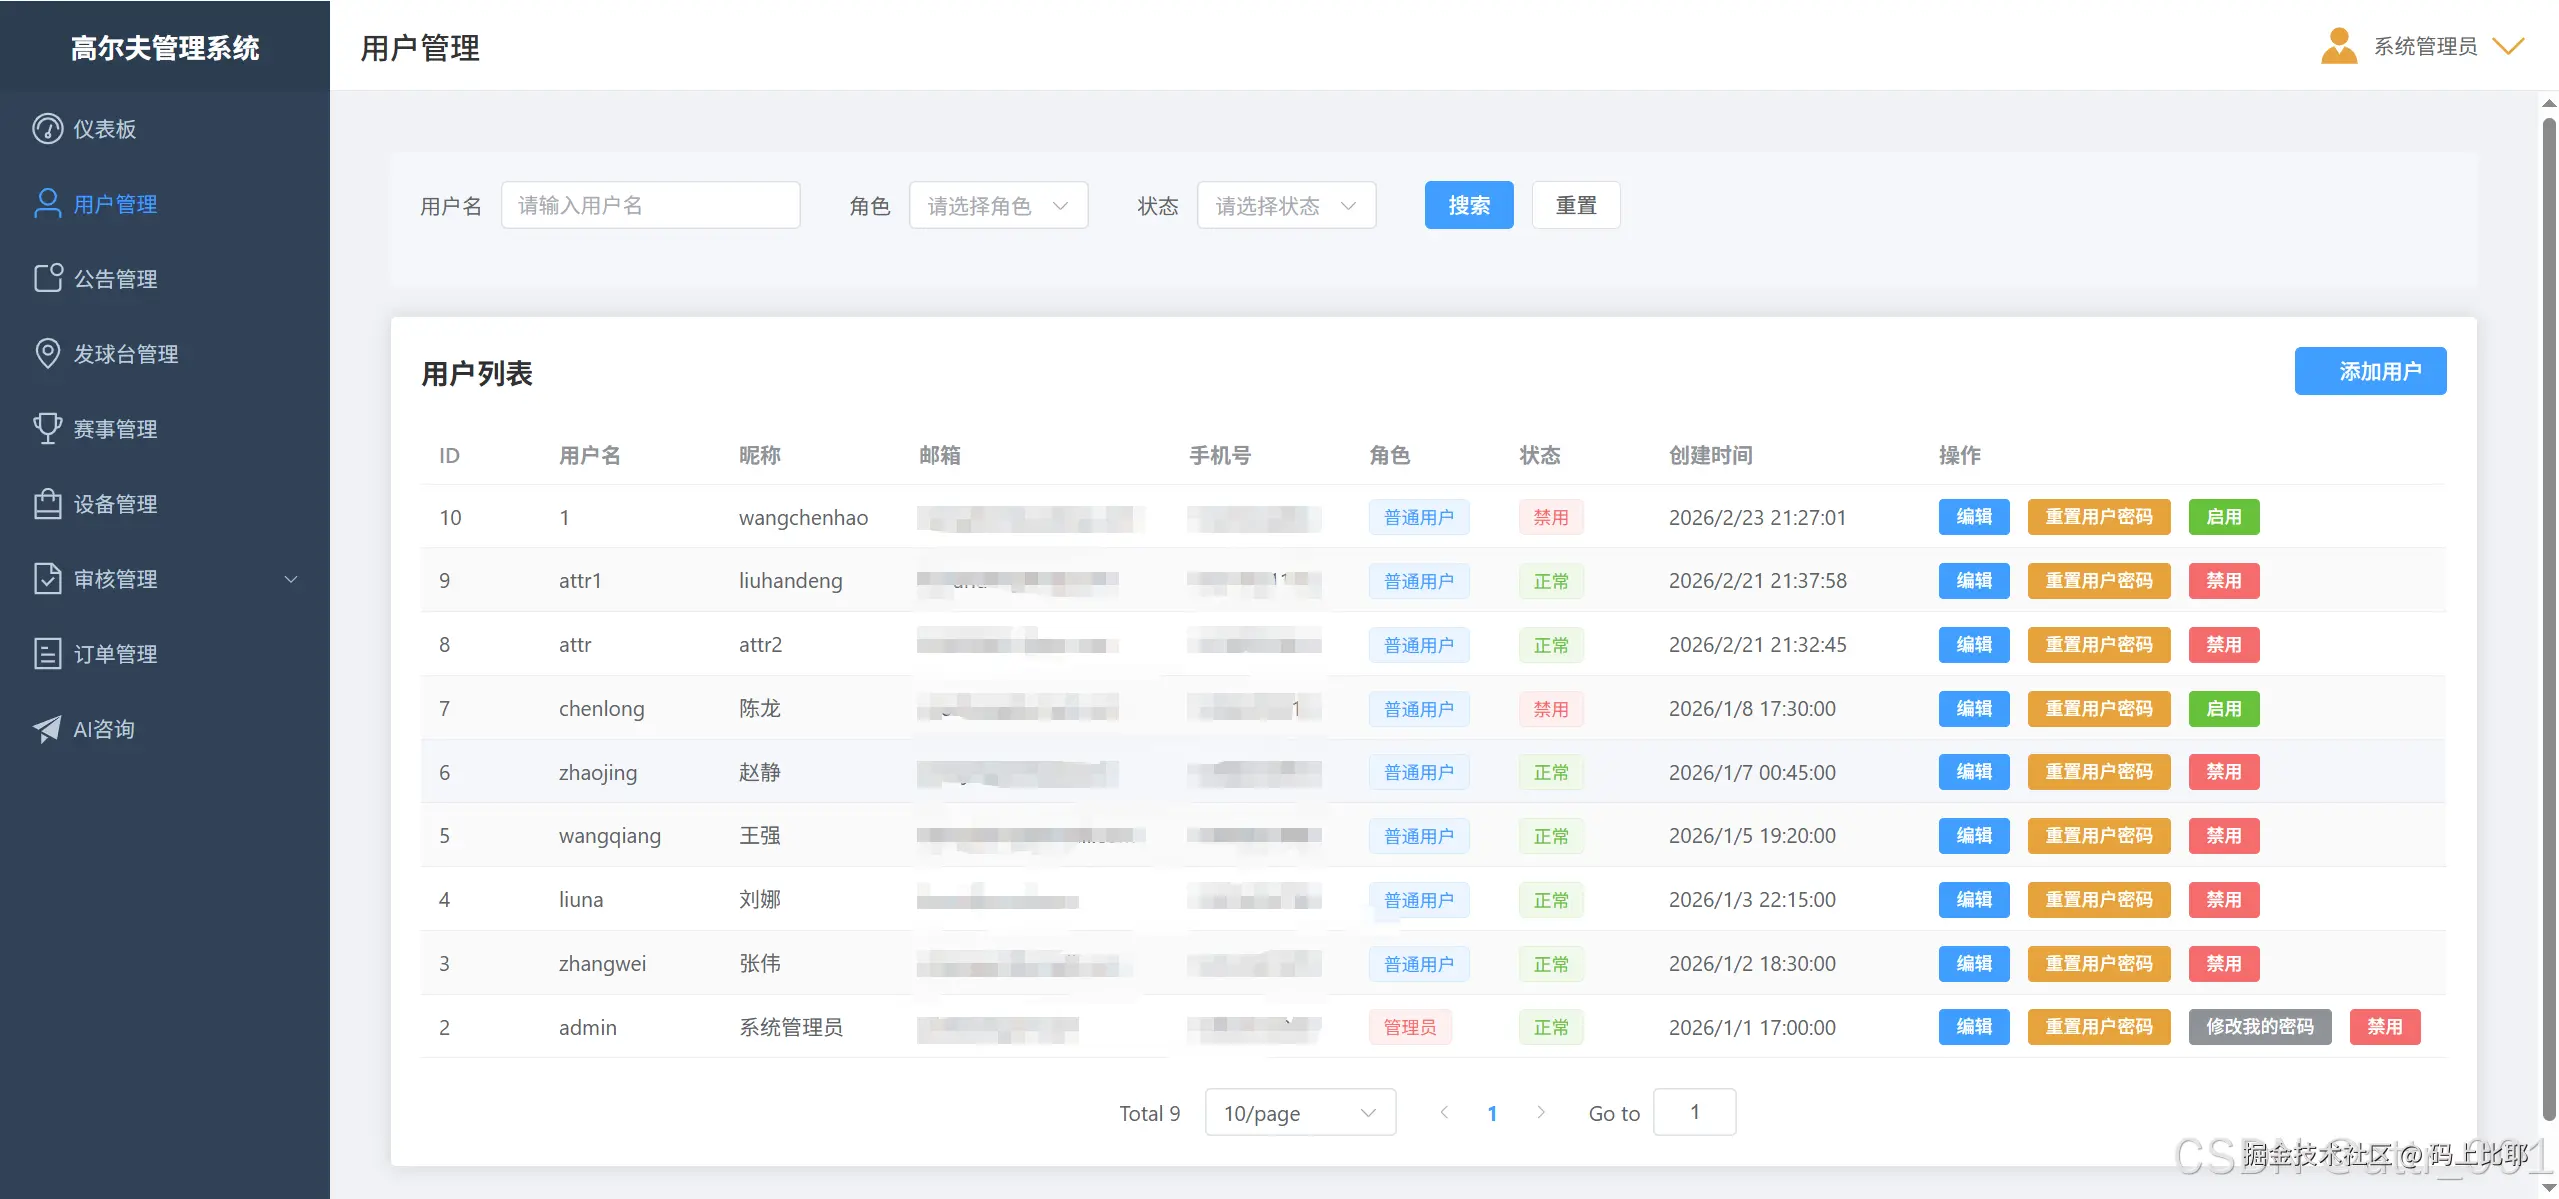
Task: Edit user chenlong via 编辑
Action: tap(1974, 709)
